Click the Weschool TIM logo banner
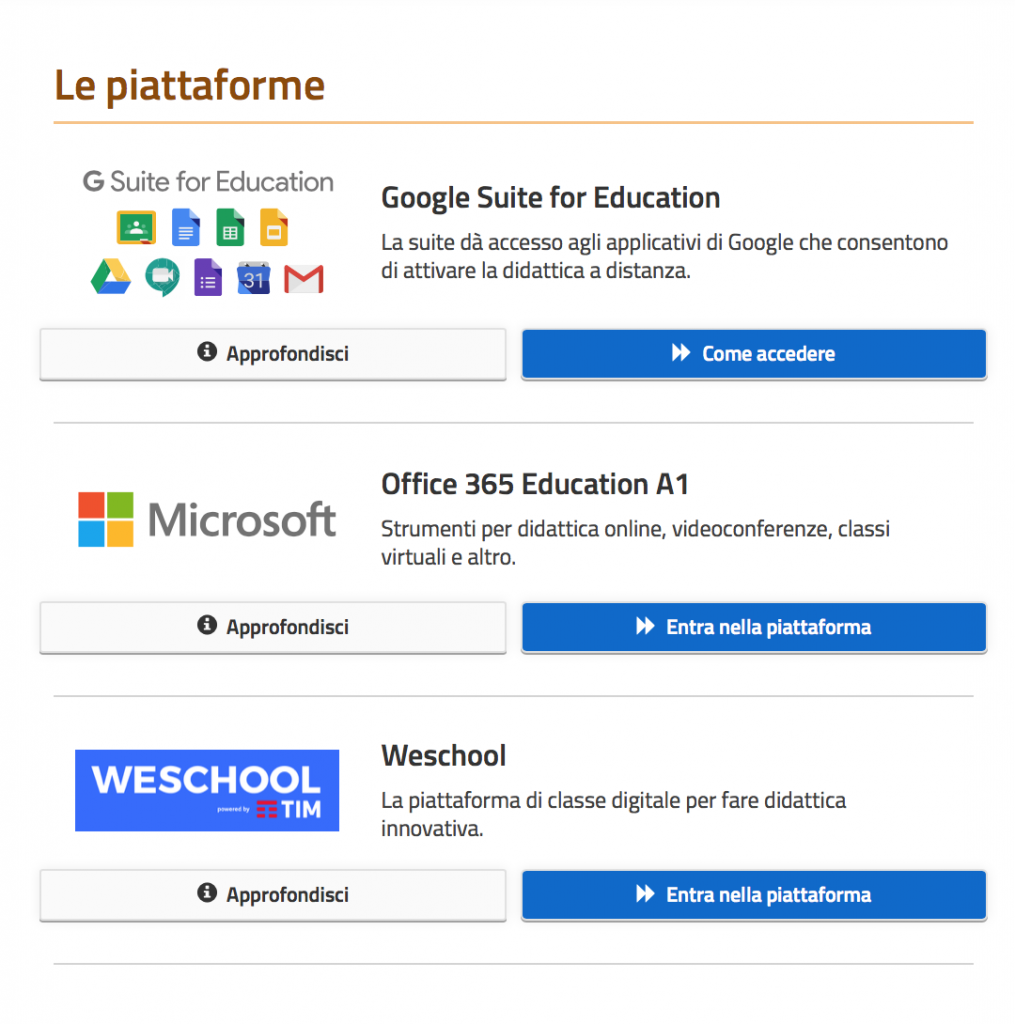This screenshot has height=1024, width=1015. [207, 790]
